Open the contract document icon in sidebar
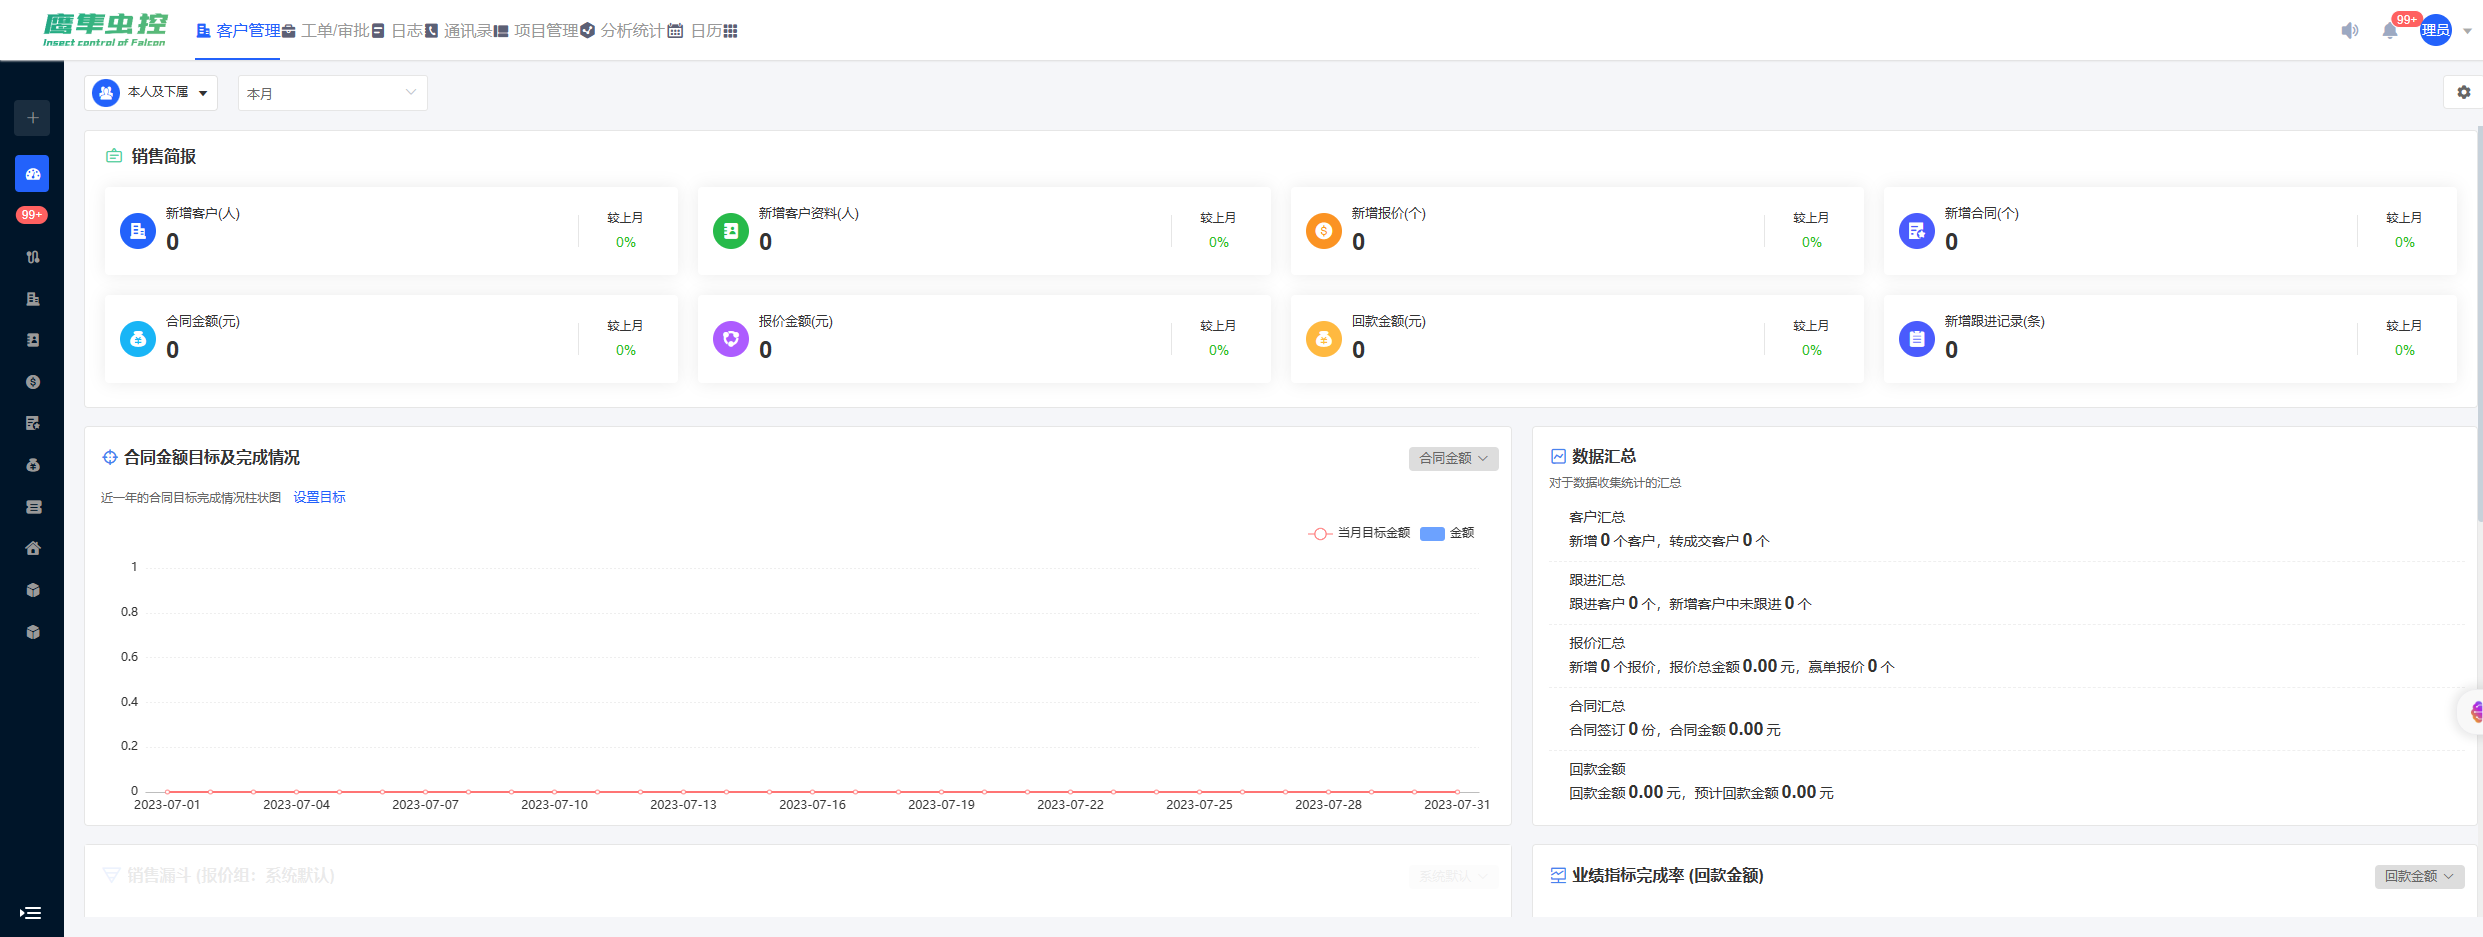The image size is (2483, 937). [x=32, y=423]
